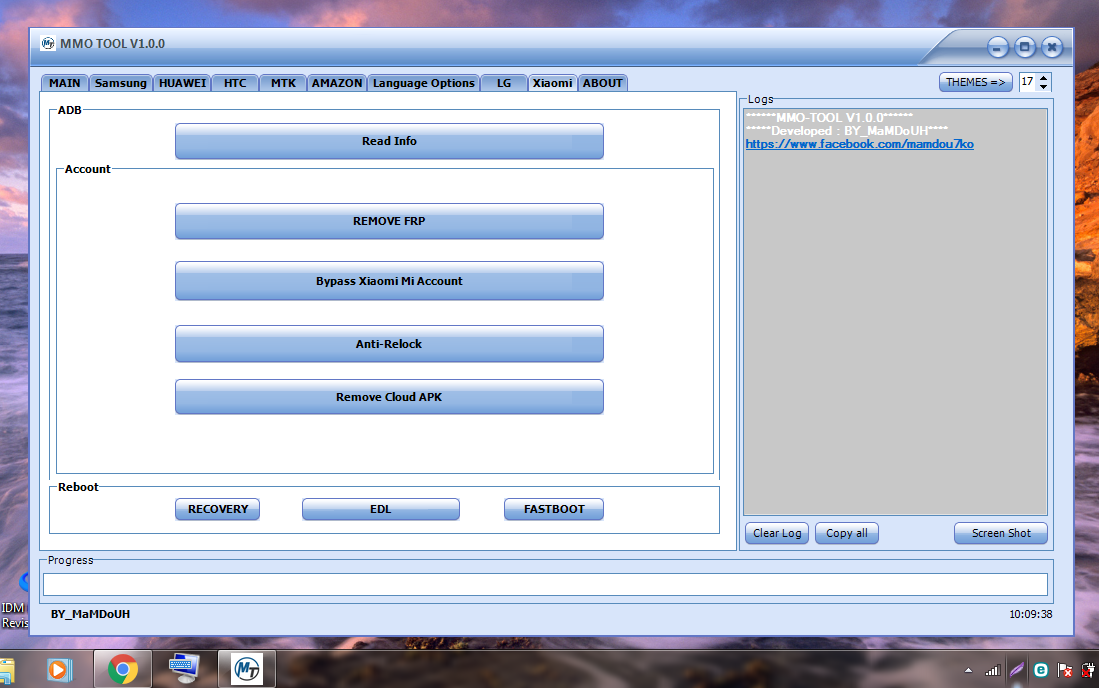The height and width of the screenshot is (688, 1099).
Task: Open Chrome from the taskbar
Action: click(x=123, y=670)
